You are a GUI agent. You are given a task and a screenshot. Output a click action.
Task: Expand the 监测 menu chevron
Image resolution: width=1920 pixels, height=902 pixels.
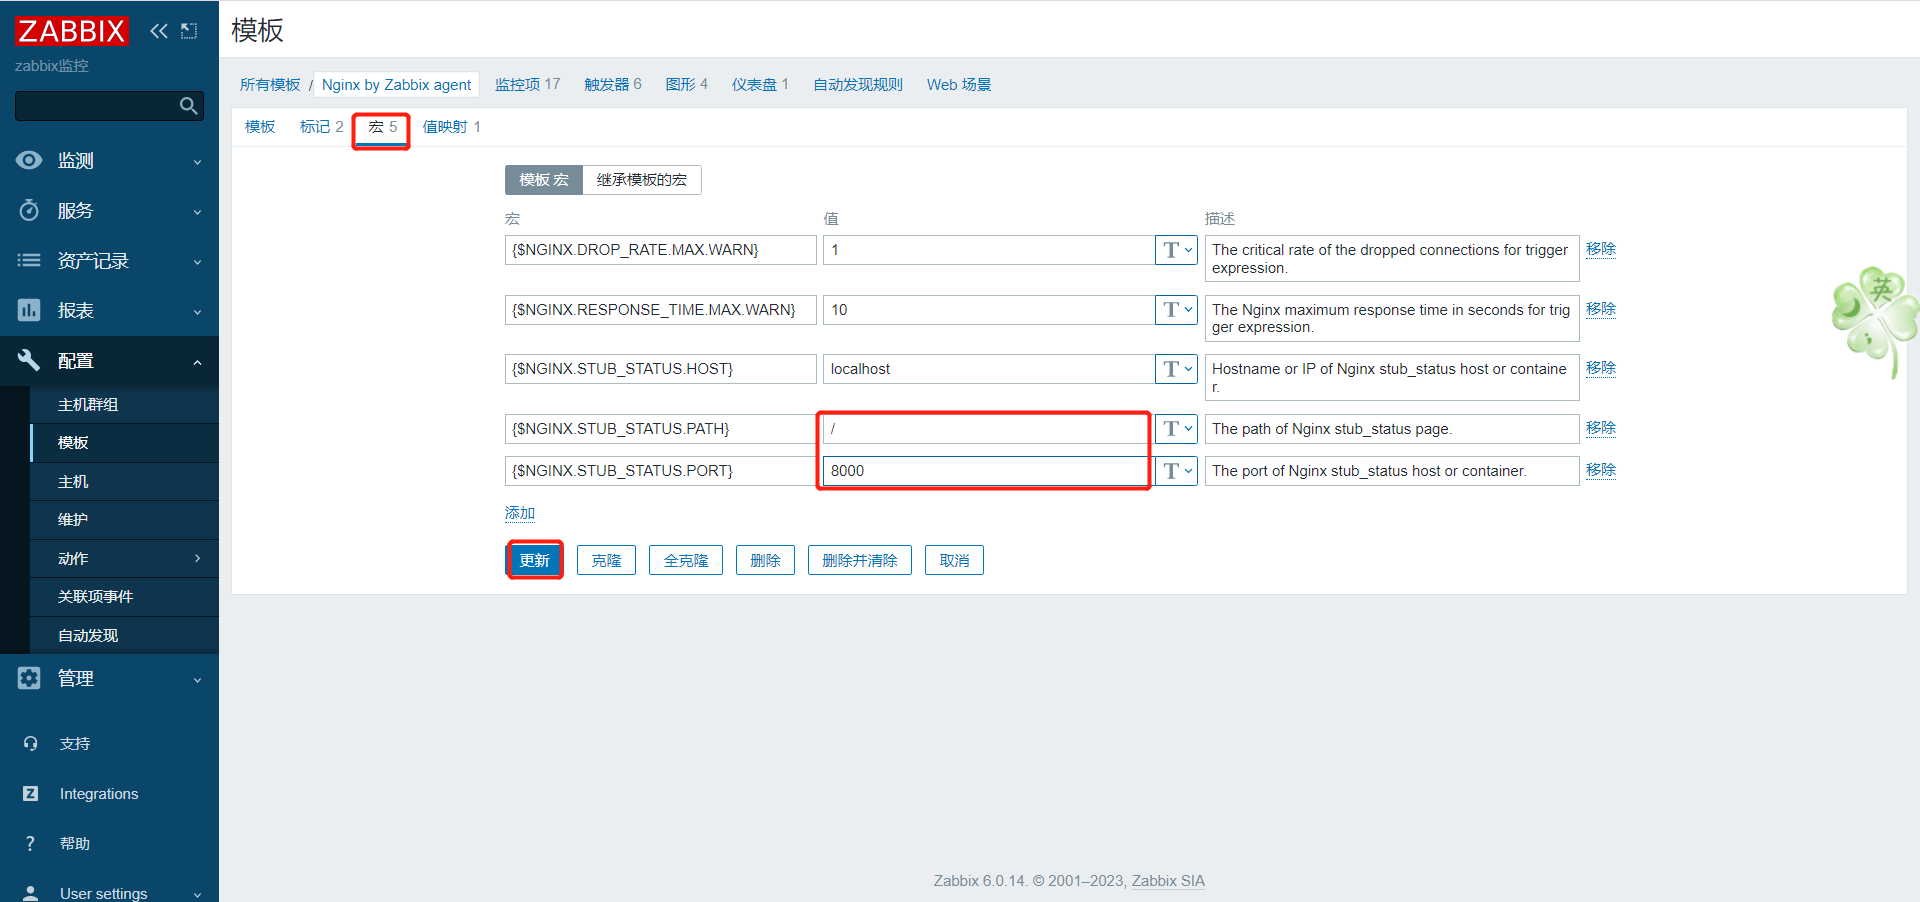pyautogui.click(x=197, y=162)
